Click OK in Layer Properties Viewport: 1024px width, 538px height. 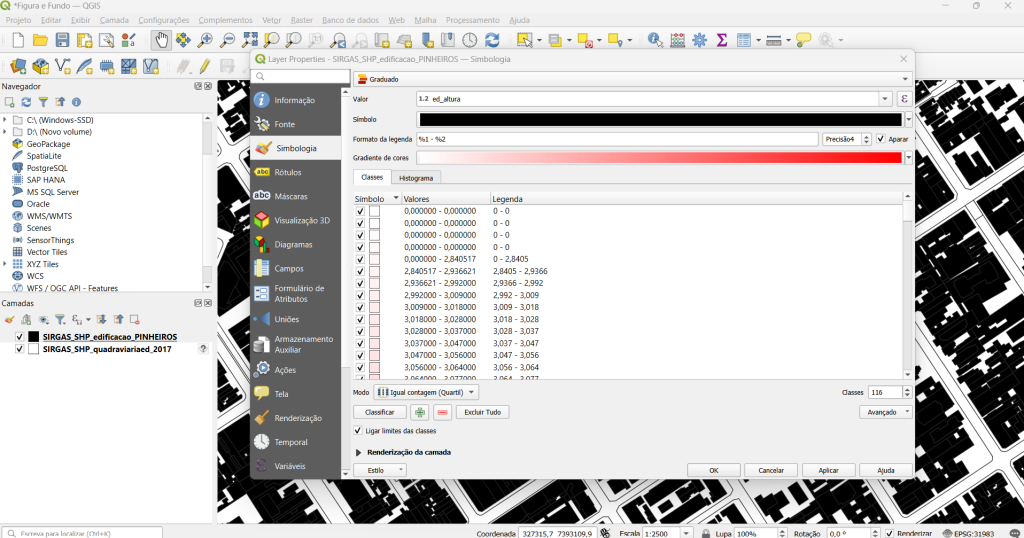tap(714, 470)
